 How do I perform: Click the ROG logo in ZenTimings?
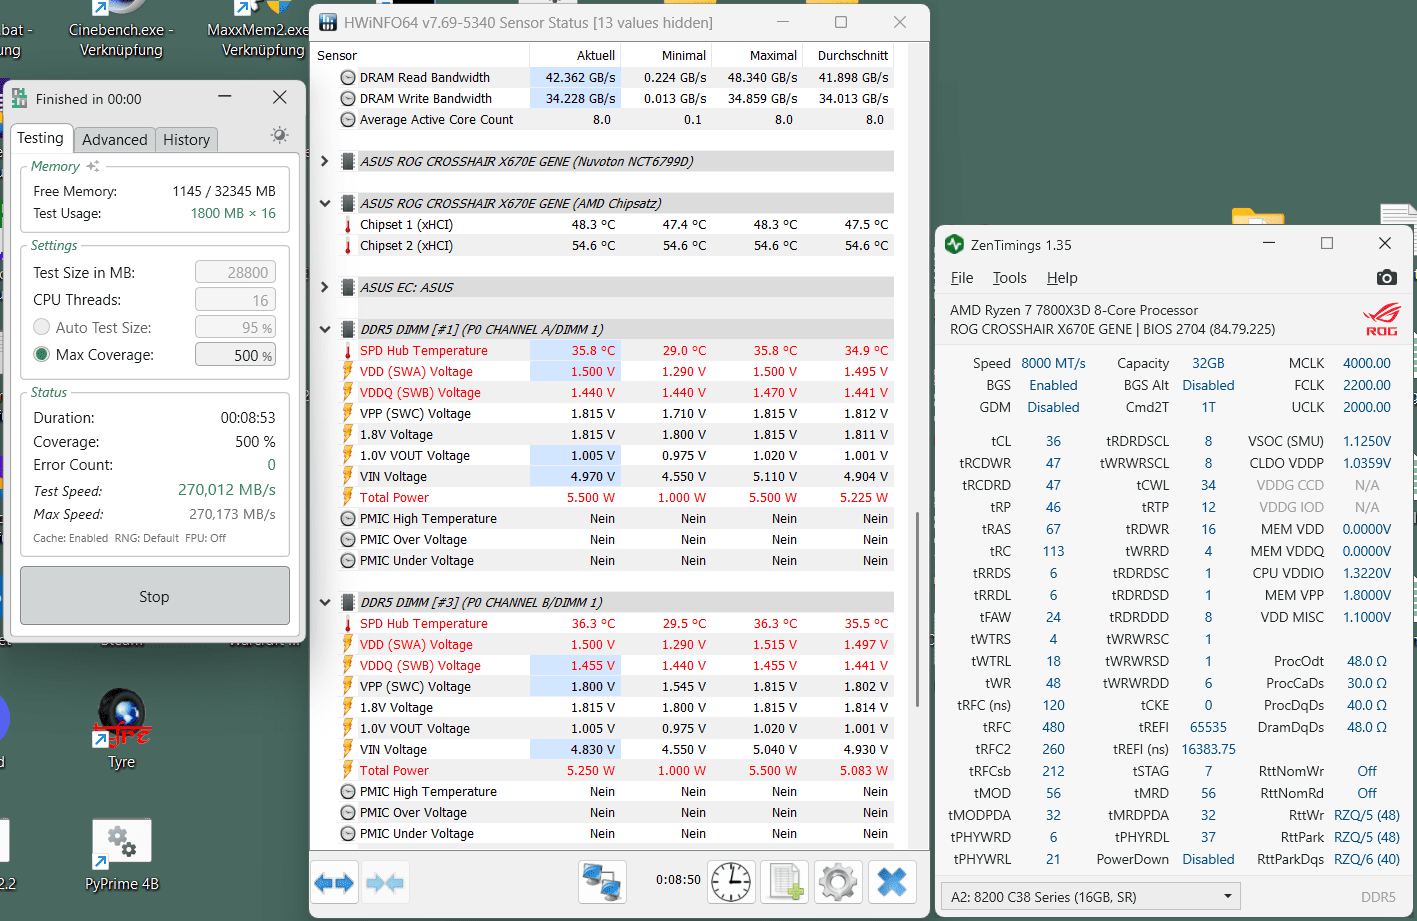point(1382,320)
